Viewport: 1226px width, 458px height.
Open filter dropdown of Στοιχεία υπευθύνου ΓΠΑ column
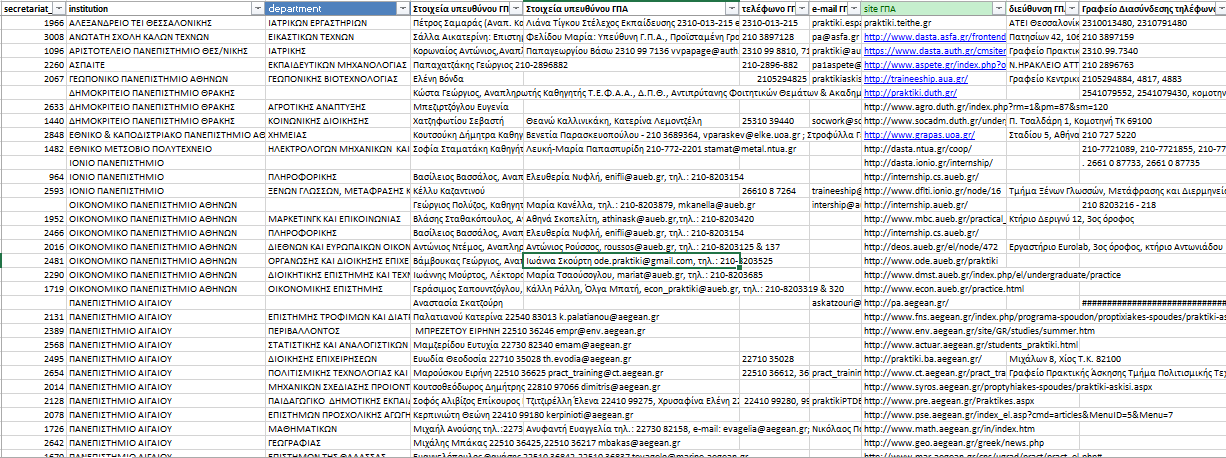tap(733, 7)
